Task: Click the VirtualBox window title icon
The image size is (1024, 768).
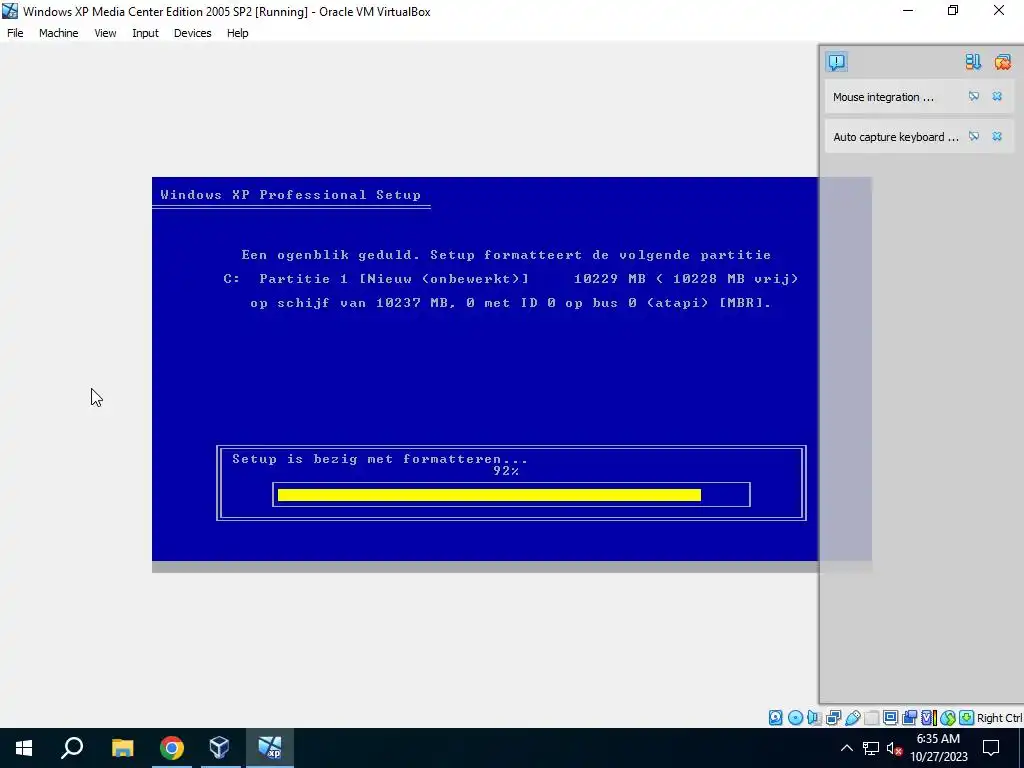Action: point(10,11)
